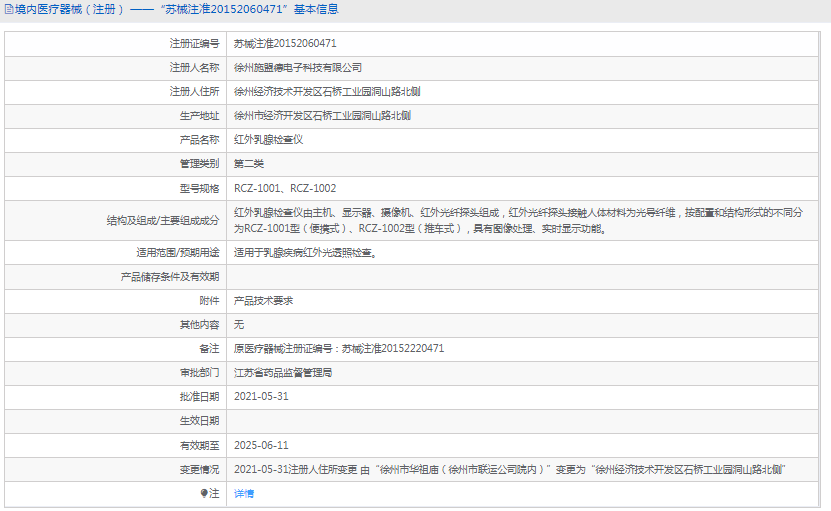Click the structure and composition description text
This screenshot has height=511, width=831.
coord(518,221)
